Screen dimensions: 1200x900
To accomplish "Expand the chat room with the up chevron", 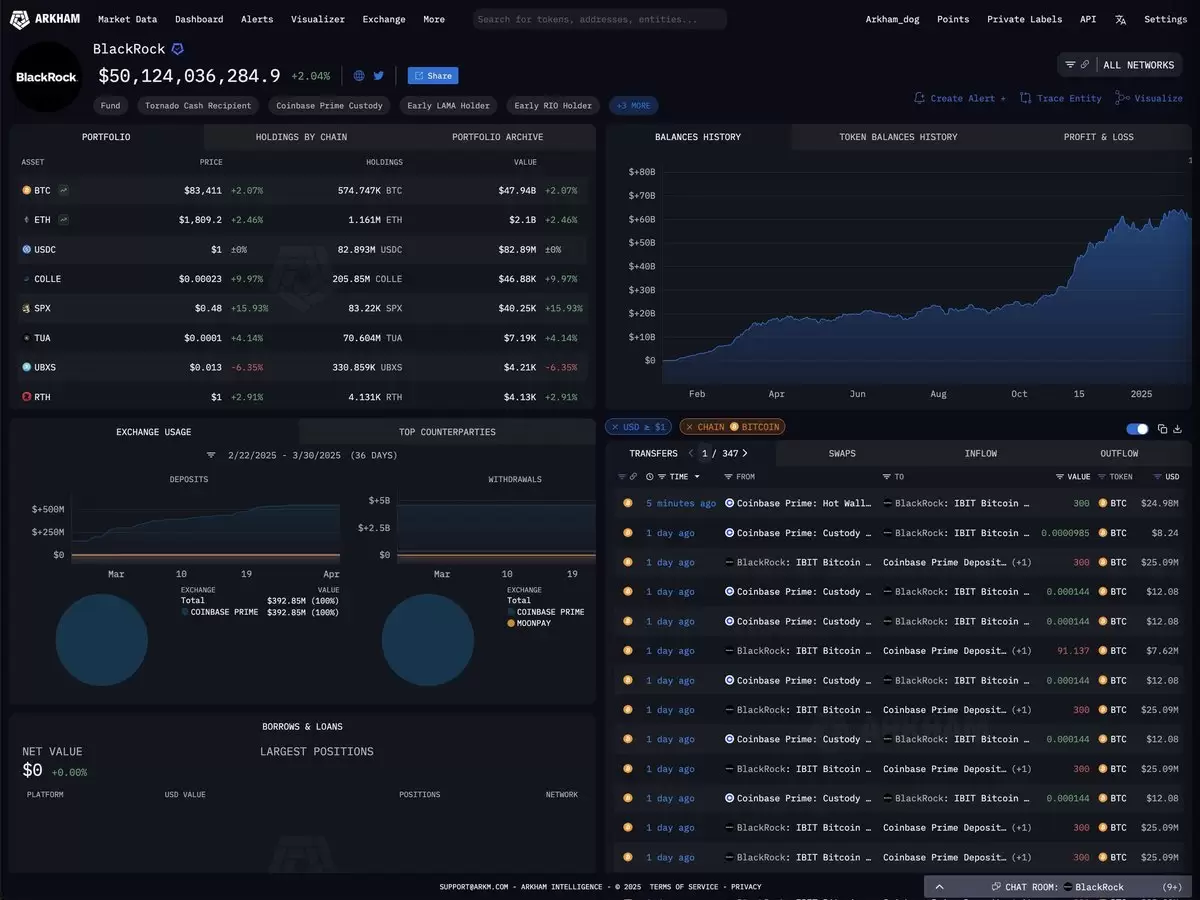I will (x=940, y=887).
